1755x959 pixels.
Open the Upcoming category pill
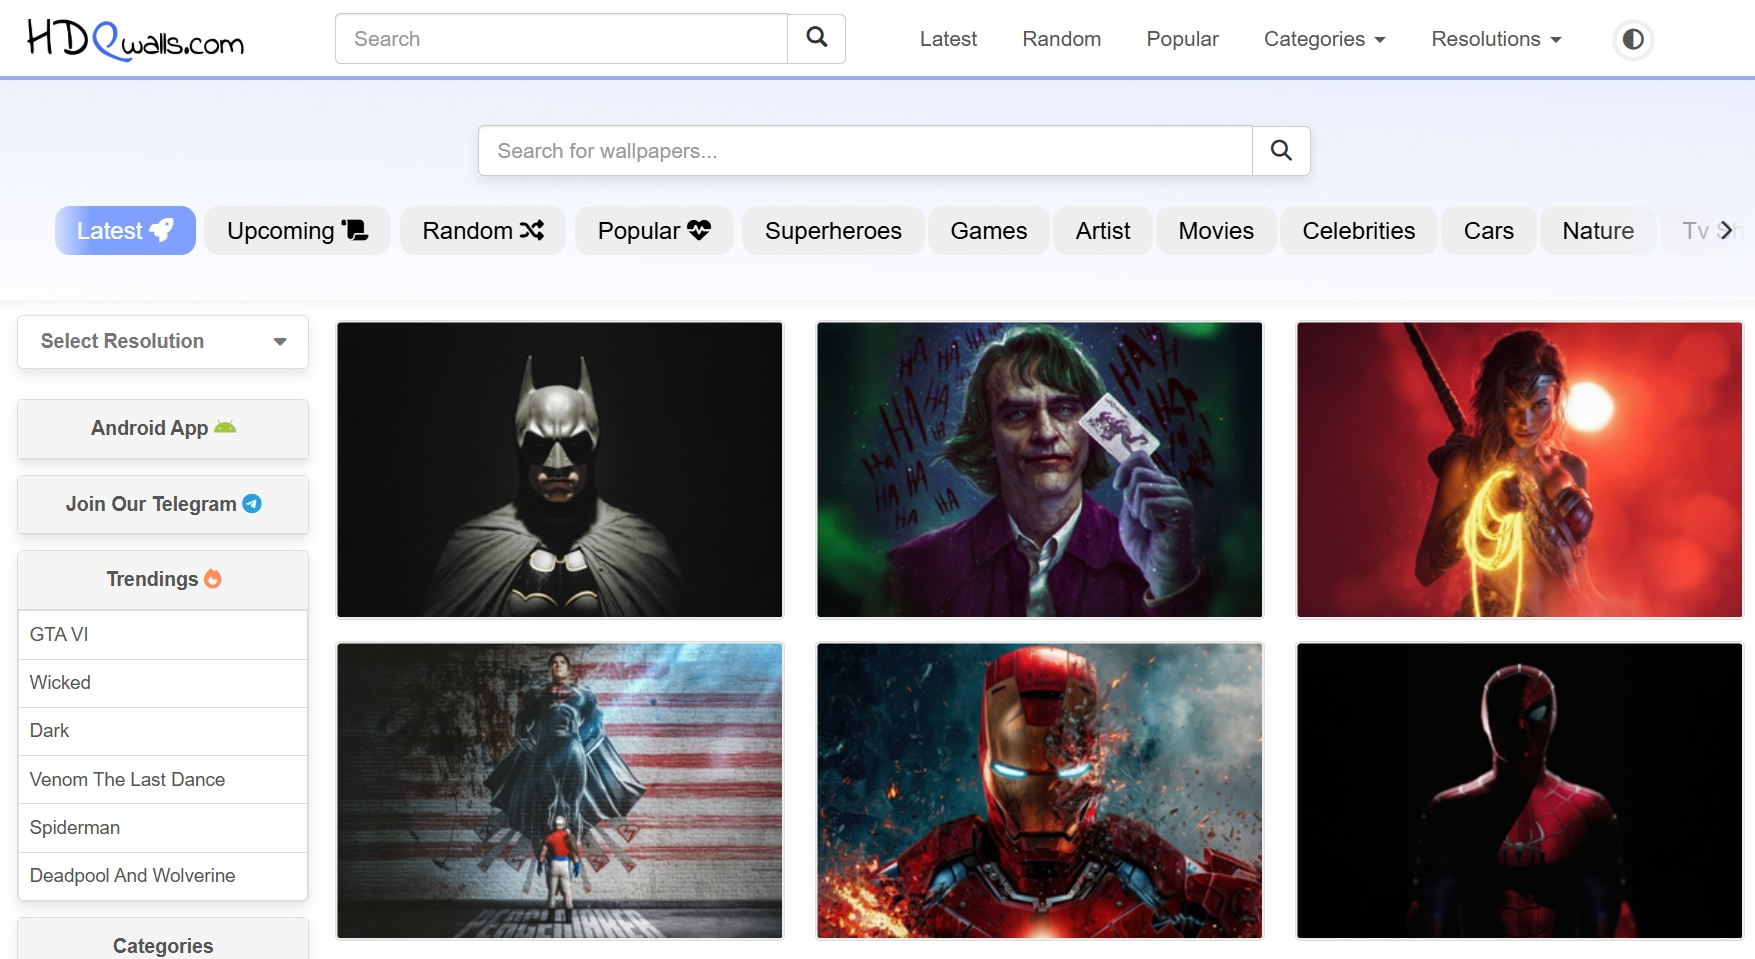coord(297,231)
